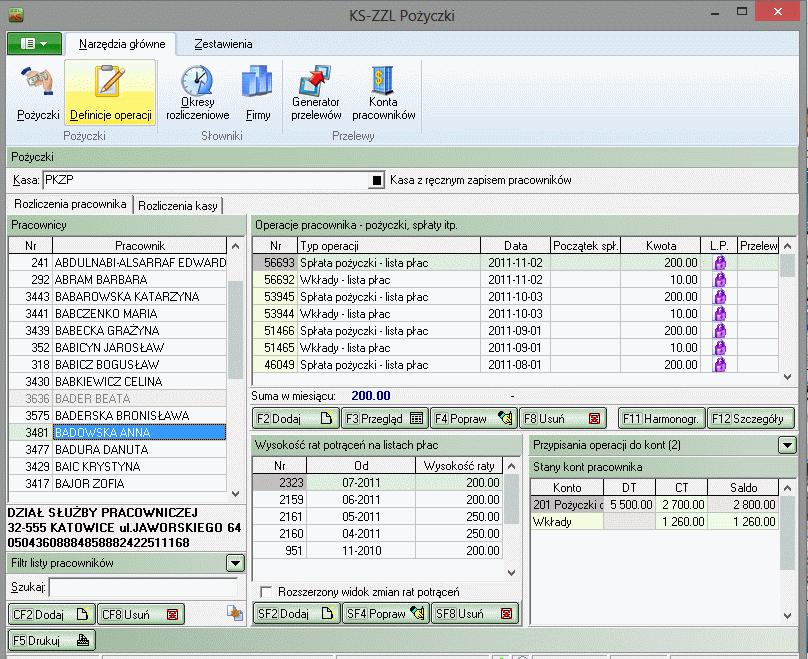Open the green application menu button
Viewport: 808px width, 659px height.
(34, 44)
